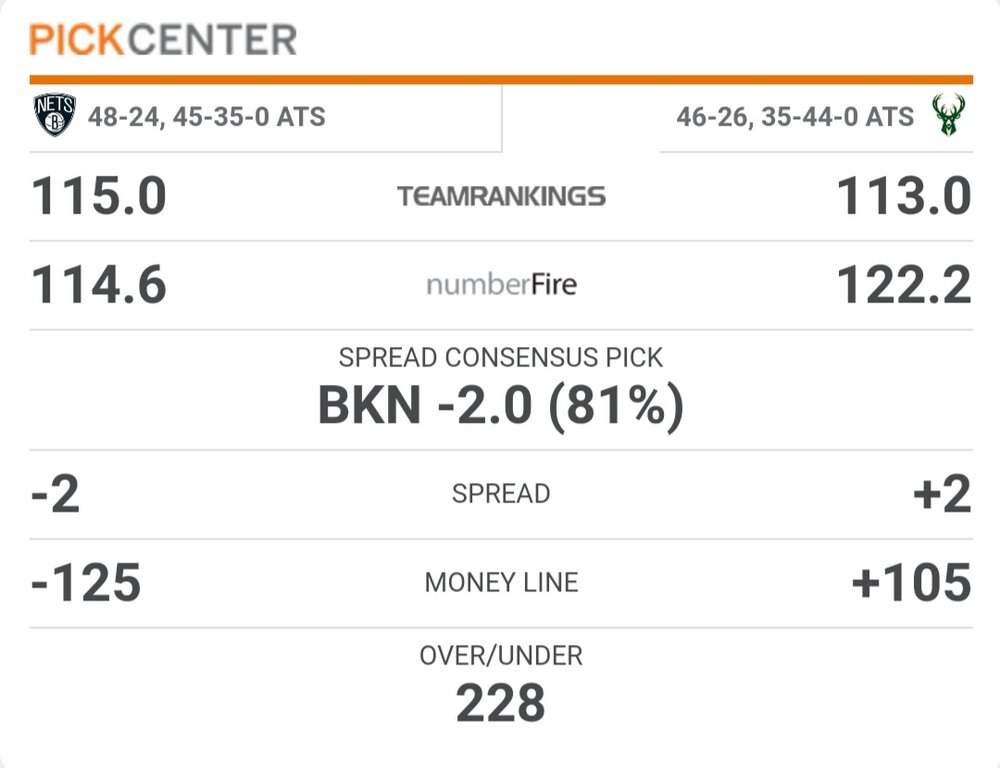Click the TeamRankings 113.0 Bucks projection
The height and width of the screenshot is (768, 1000).
(x=904, y=196)
